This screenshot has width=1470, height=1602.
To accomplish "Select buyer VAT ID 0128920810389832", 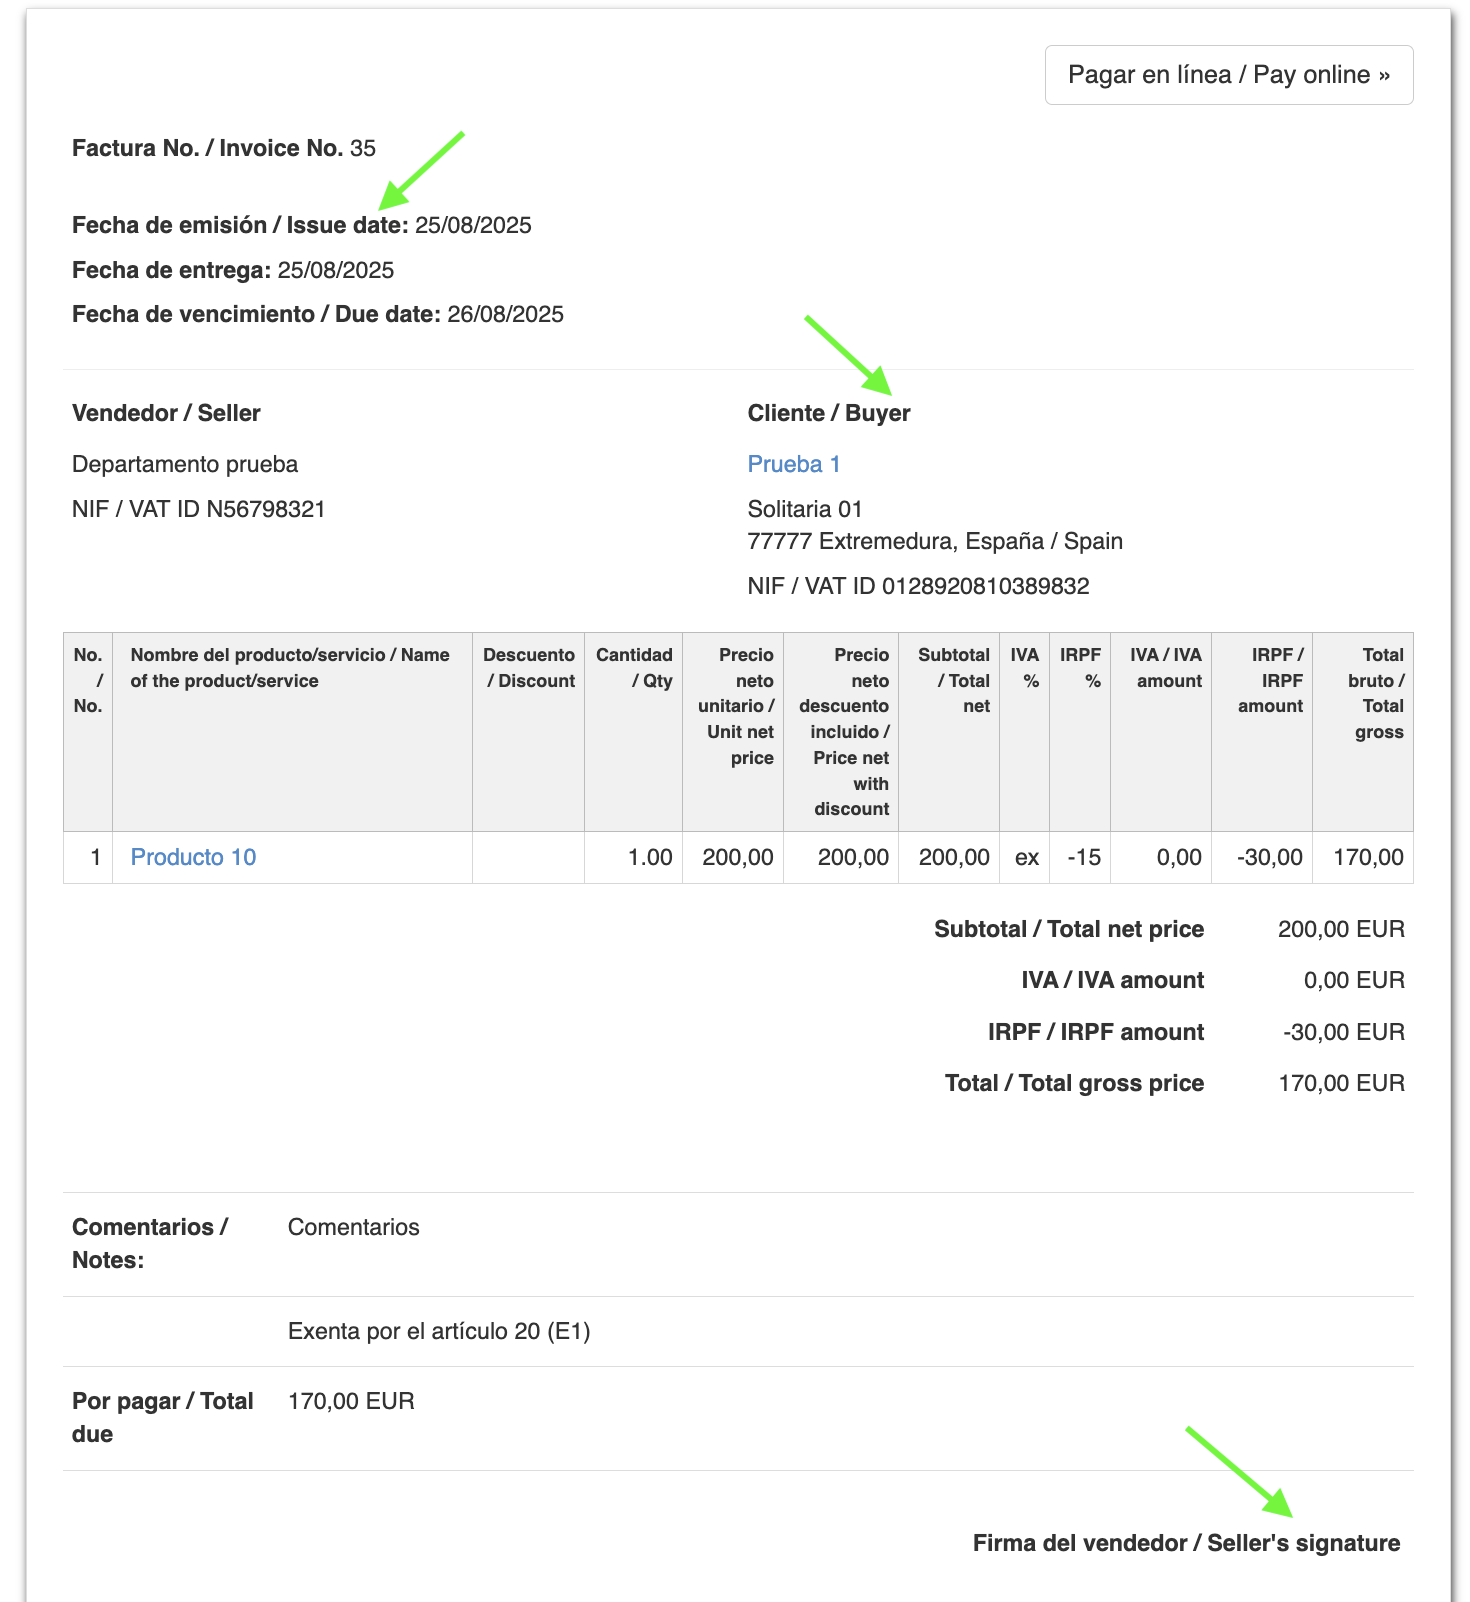I will [985, 586].
